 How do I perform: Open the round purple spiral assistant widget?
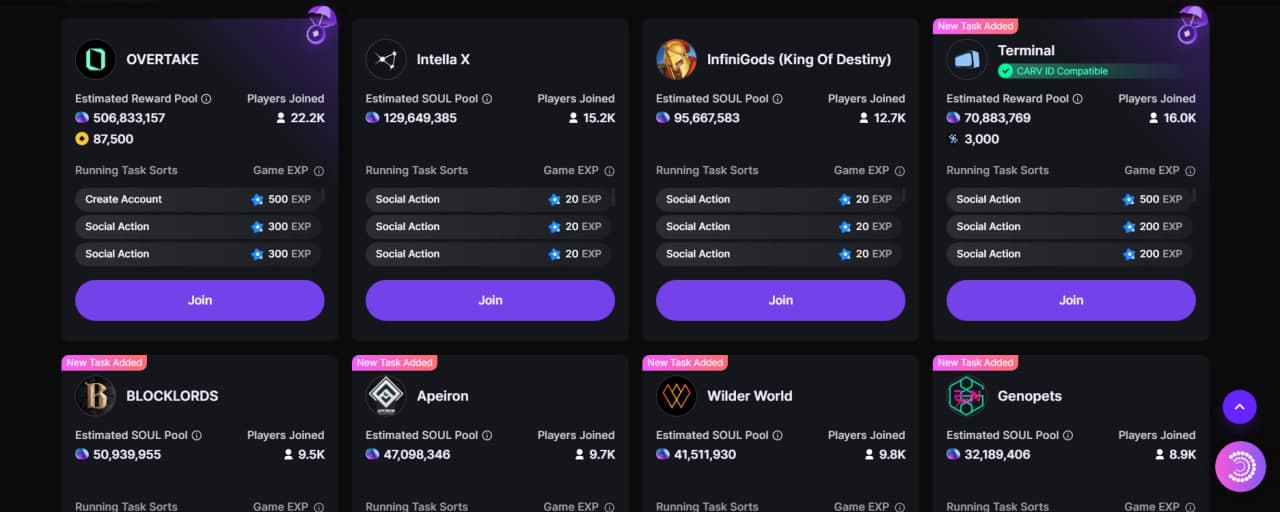[1241, 467]
